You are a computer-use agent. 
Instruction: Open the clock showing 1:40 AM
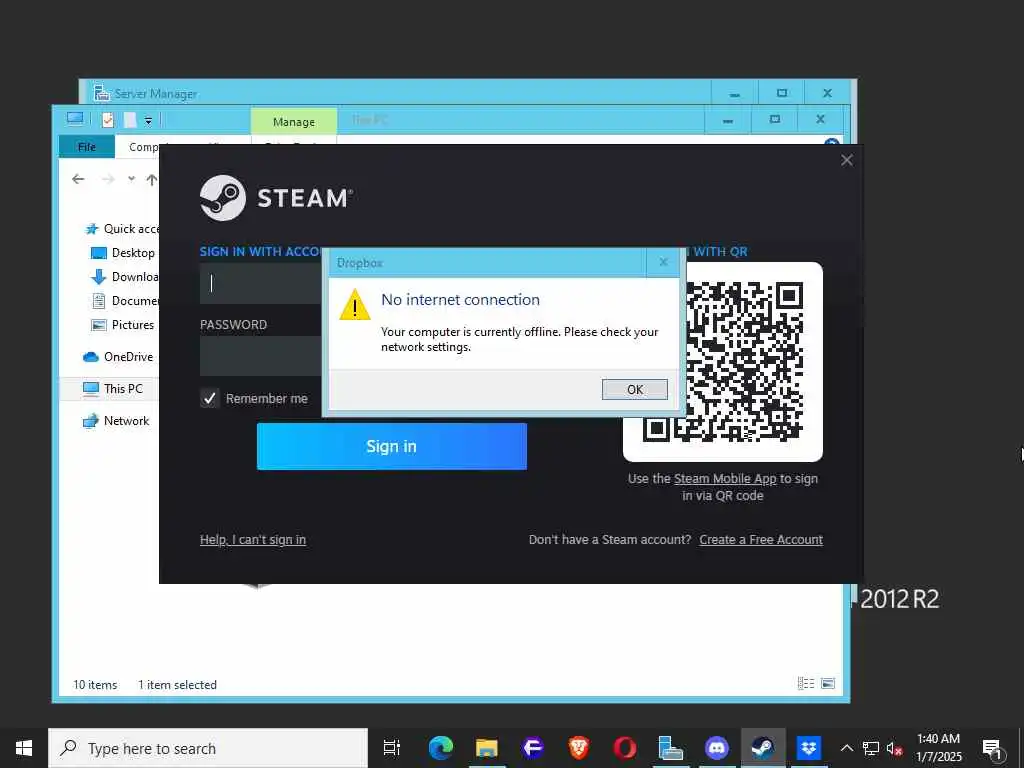pyautogui.click(x=938, y=748)
